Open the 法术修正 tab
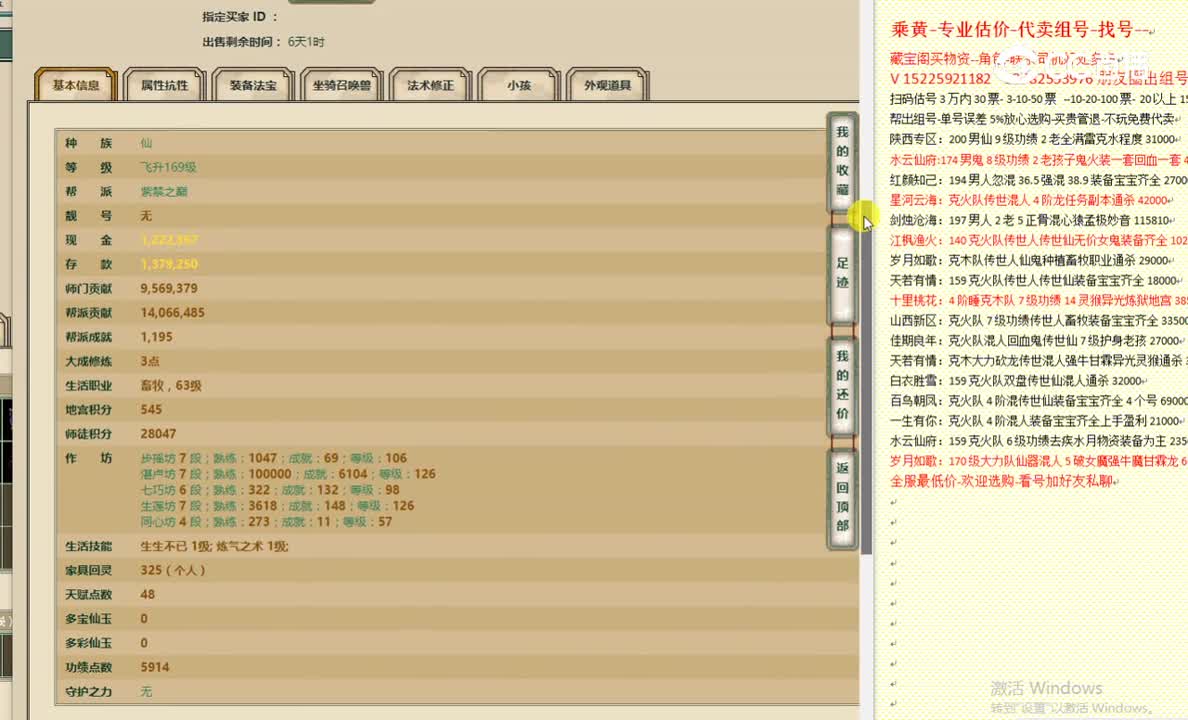The image size is (1188, 720). click(x=430, y=85)
